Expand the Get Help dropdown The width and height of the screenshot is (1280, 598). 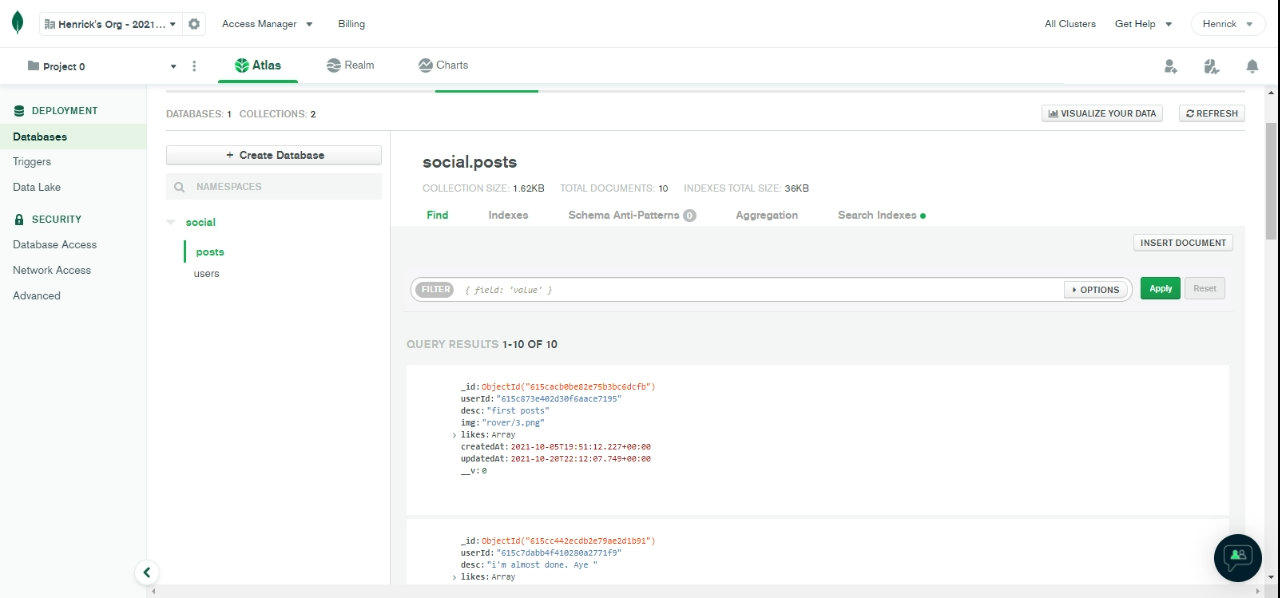coord(1143,23)
